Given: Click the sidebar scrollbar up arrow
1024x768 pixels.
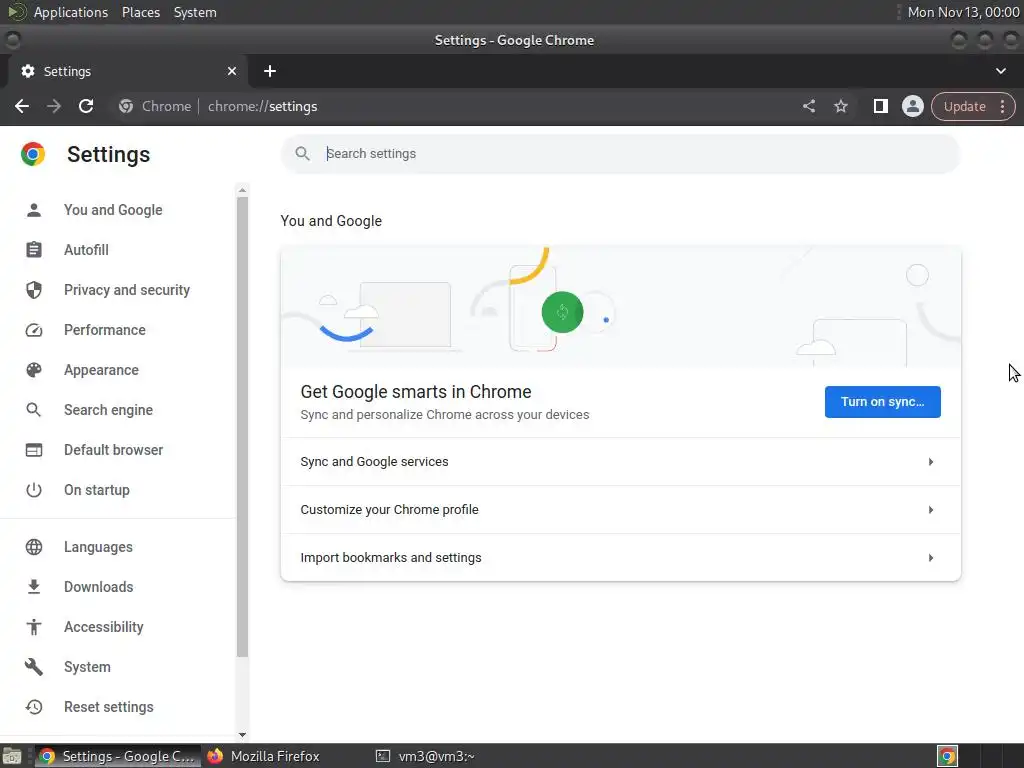Looking at the screenshot, I should (x=242, y=190).
